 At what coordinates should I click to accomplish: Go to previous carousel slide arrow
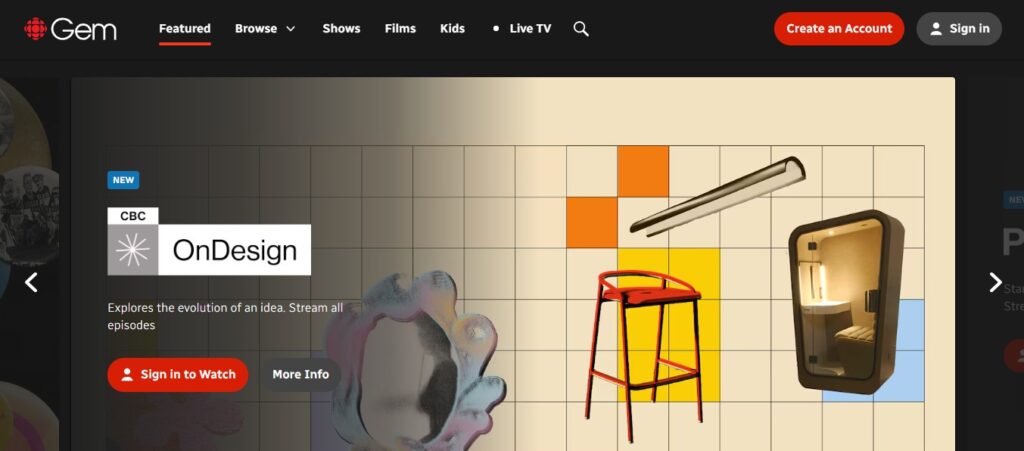[x=31, y=282]
